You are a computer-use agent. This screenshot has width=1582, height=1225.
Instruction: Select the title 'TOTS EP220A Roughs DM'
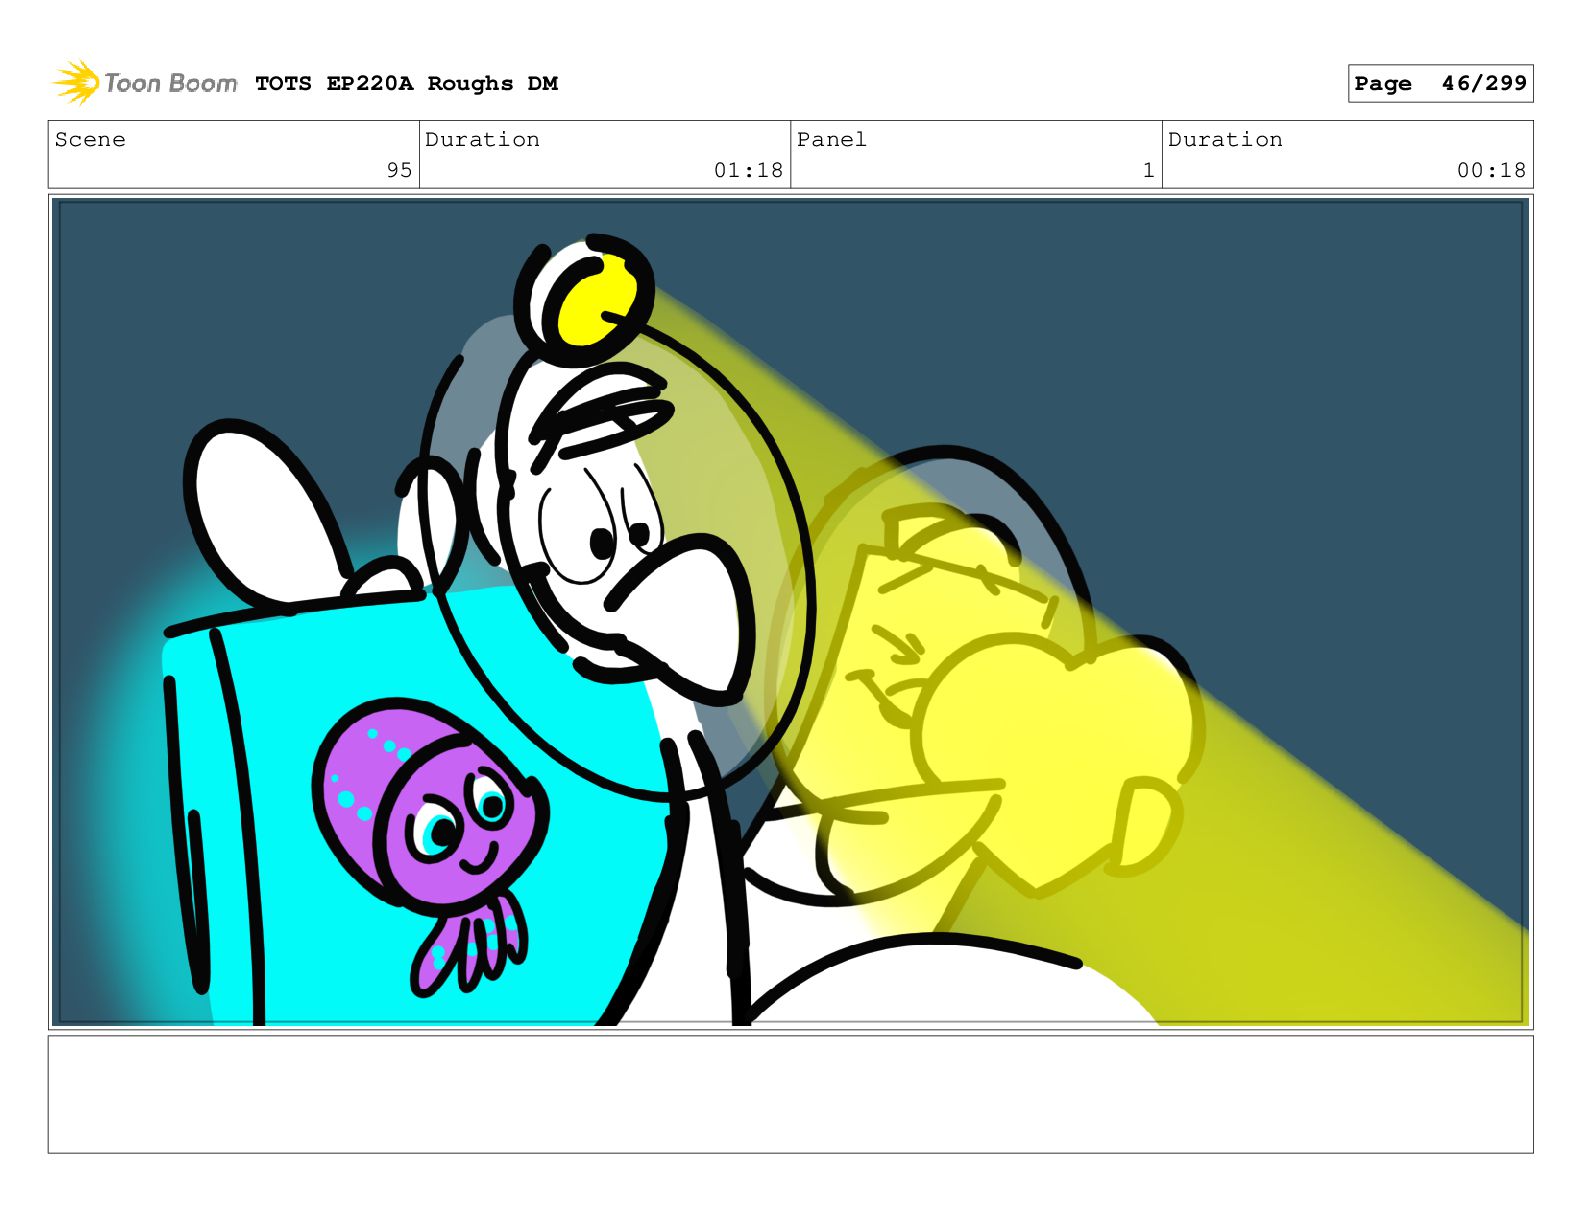point(406,84)
